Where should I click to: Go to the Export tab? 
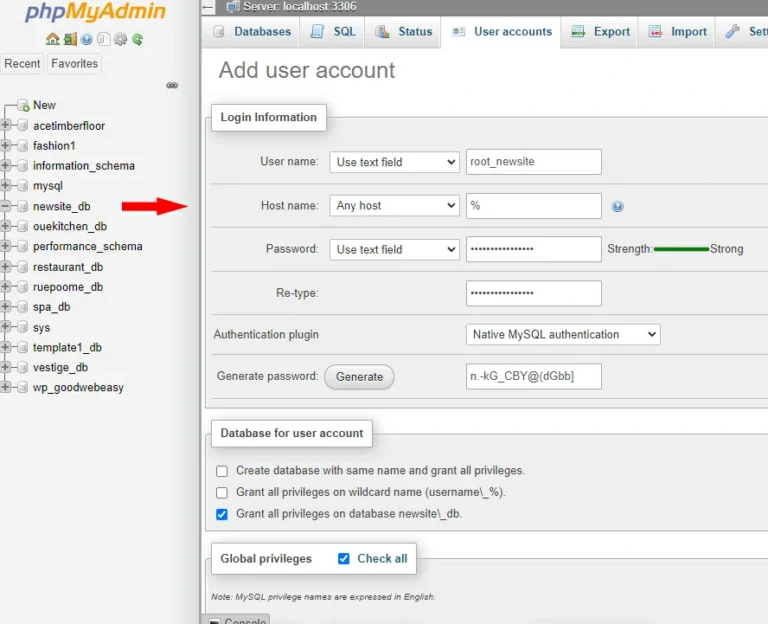click(x=600, y=32)
